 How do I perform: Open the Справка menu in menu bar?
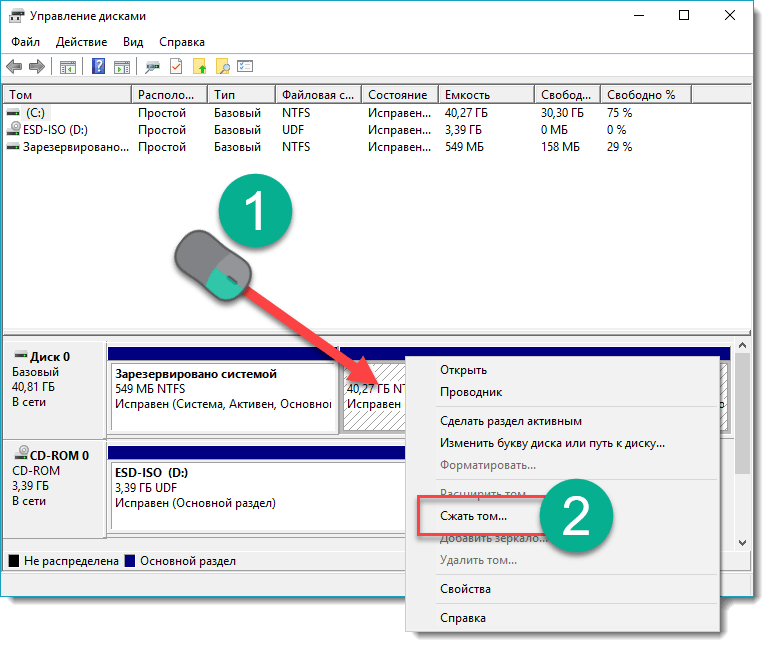tap(182, 42)
